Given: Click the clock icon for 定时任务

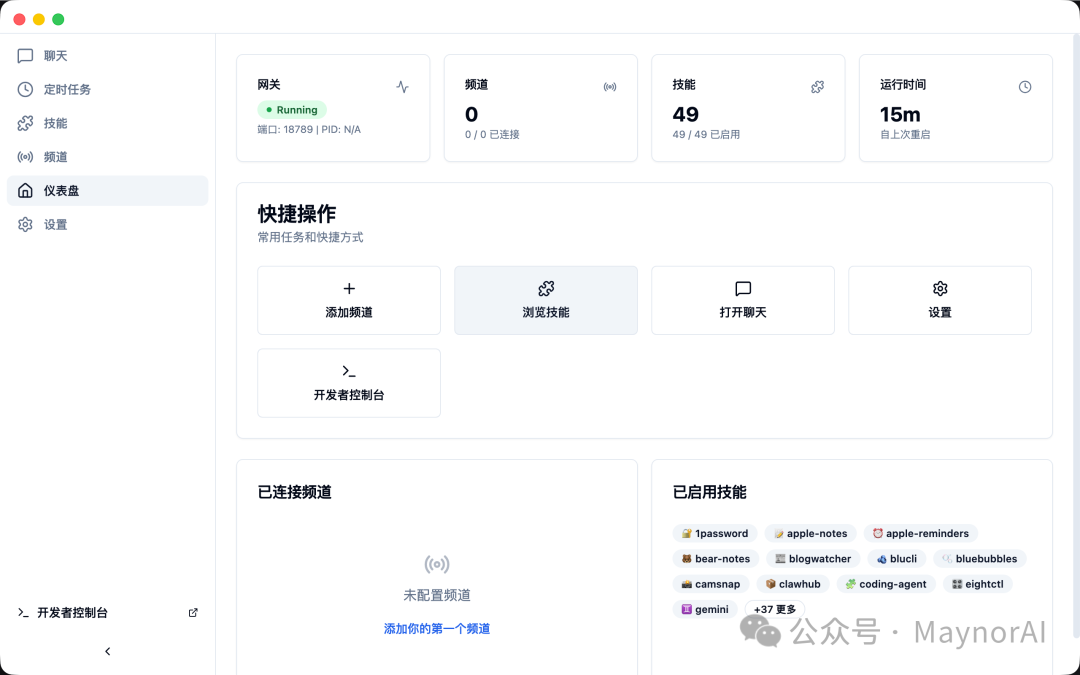Looking at the screenshot, I should click(x=25, y=89).
